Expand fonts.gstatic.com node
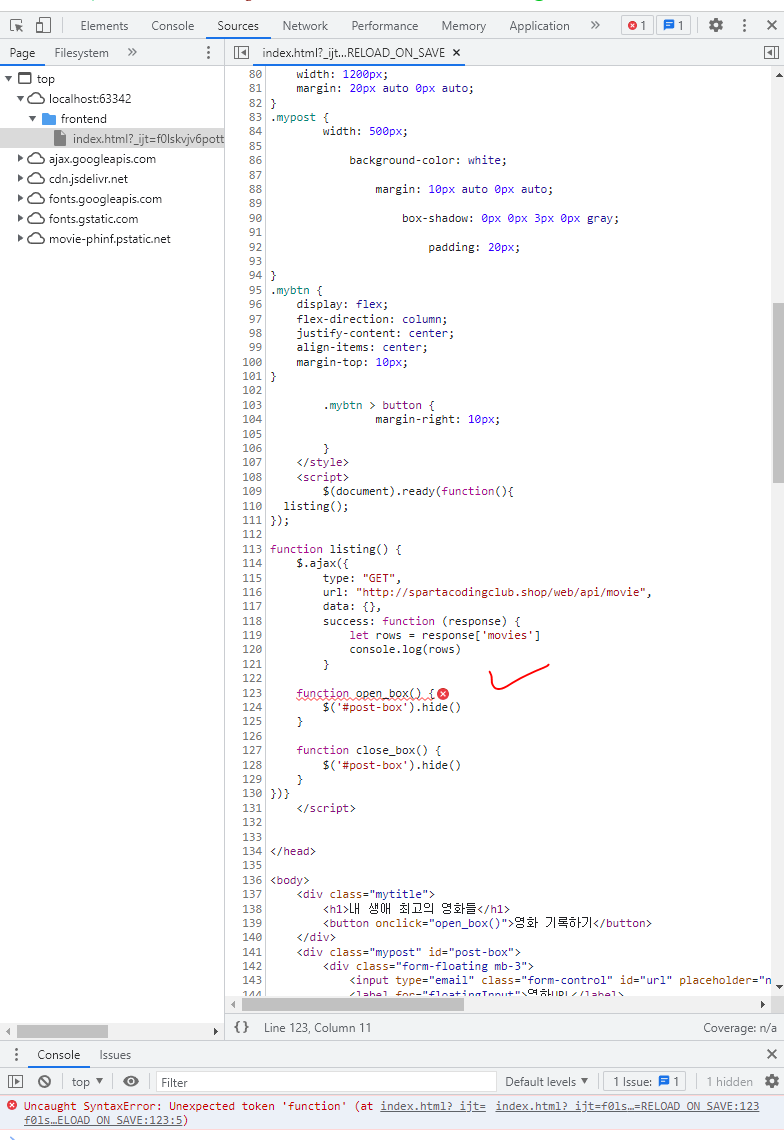 pos(20,218)
